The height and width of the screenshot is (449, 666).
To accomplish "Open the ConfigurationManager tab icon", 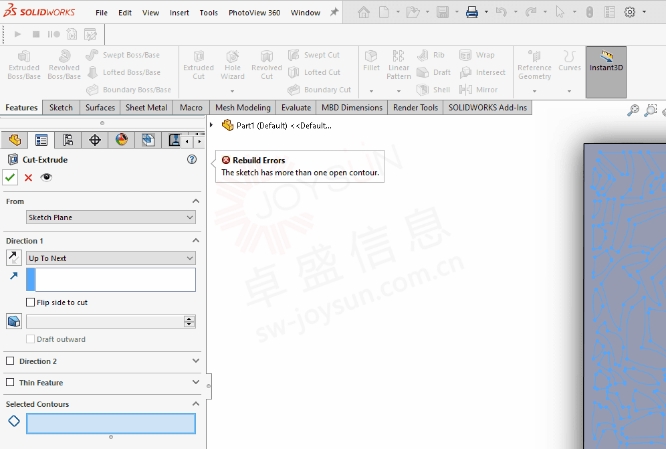I will pyautogui.click(x=68, y=140).
